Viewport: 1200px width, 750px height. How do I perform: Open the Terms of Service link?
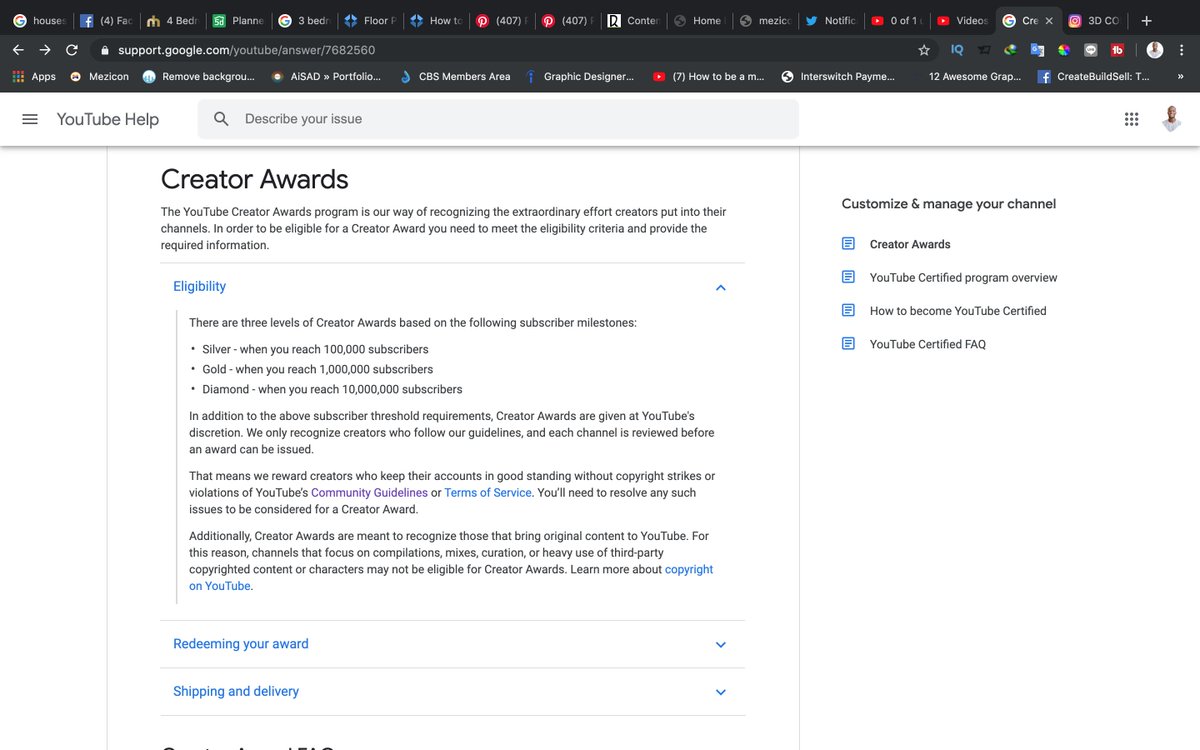point(488,493)
